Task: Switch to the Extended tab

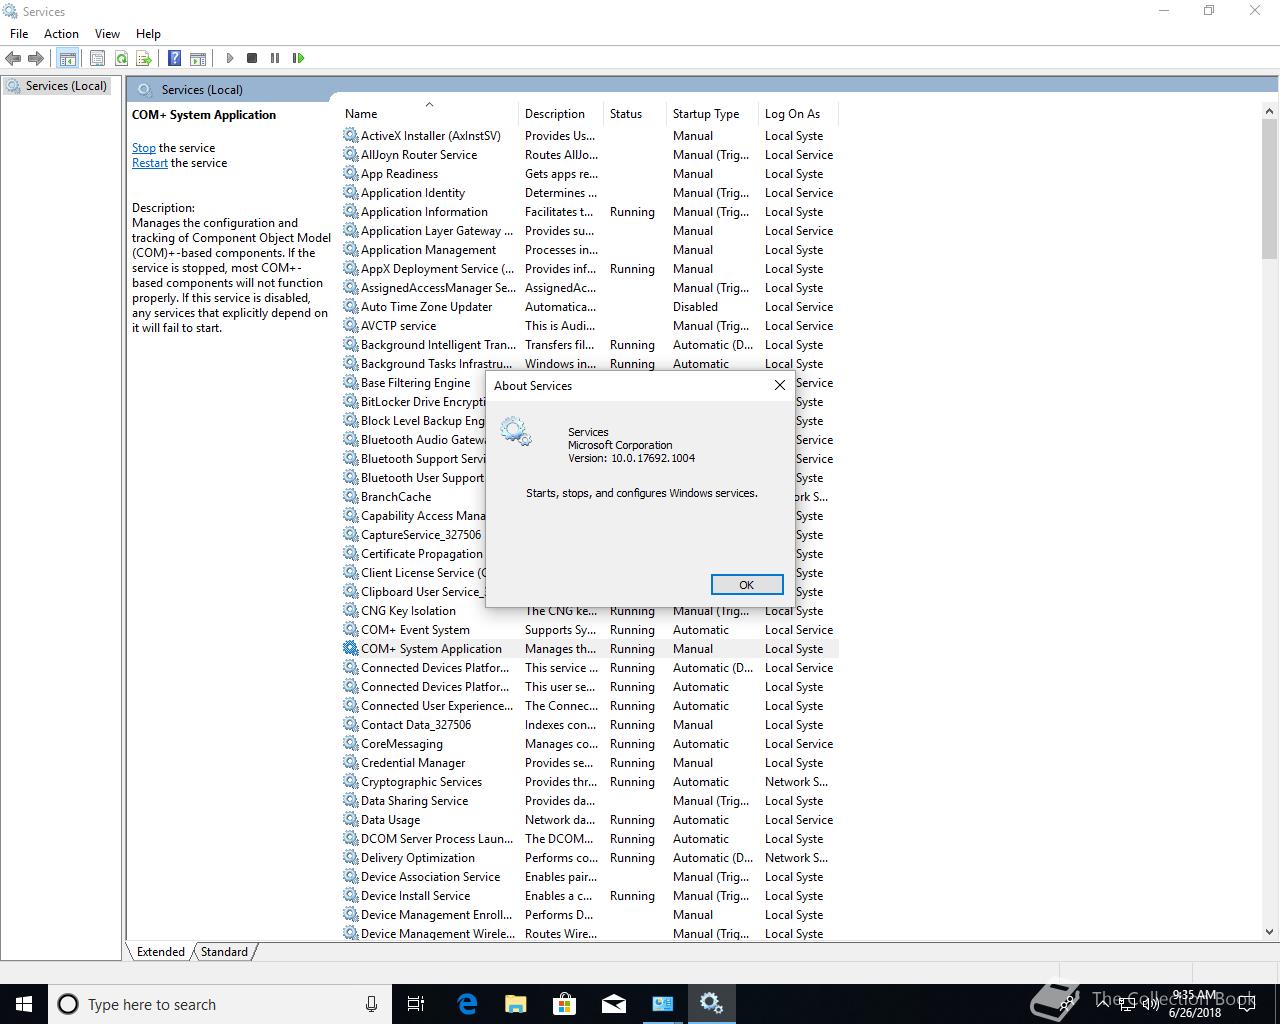Action: (x=161, y=952)
